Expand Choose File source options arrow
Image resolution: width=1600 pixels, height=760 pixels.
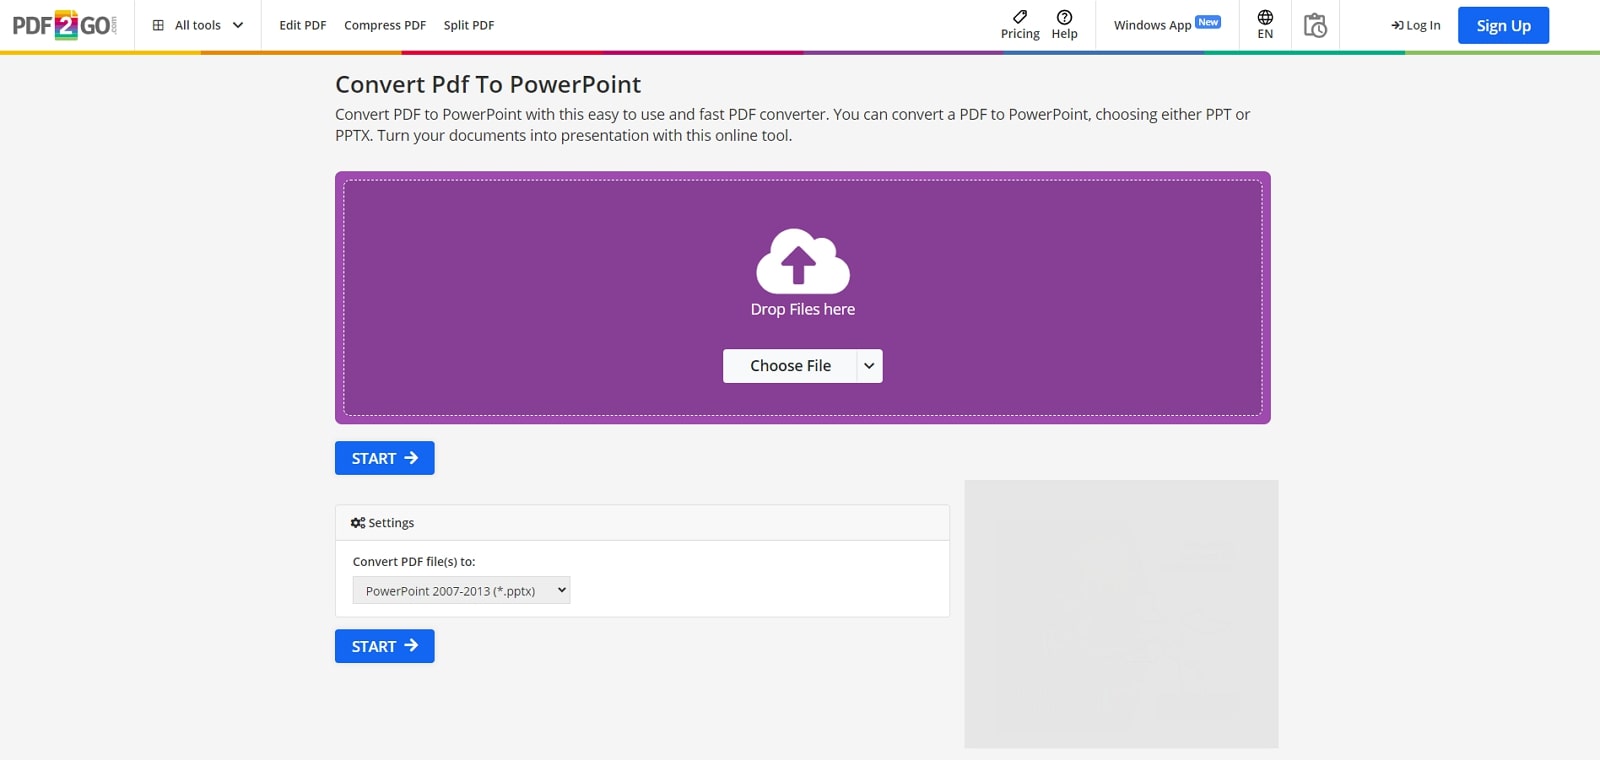[870, 366]
